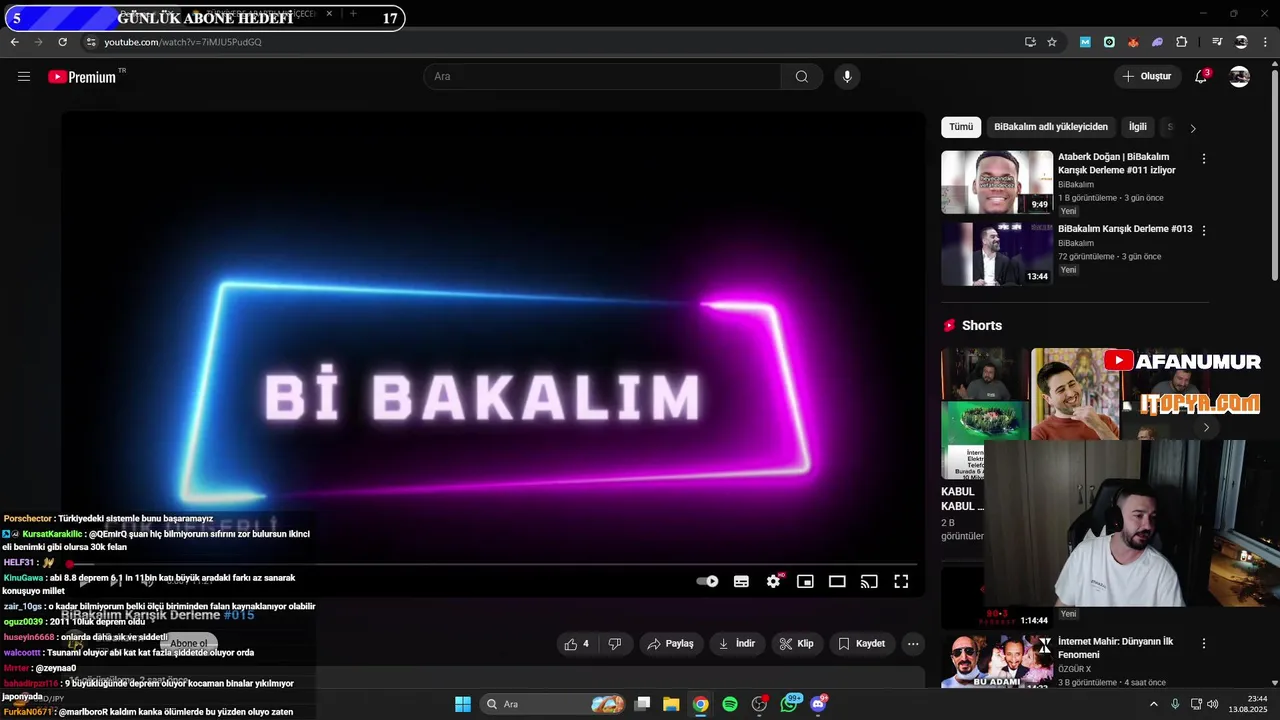Image resolution: width=1280 pixels, height=720 pixels.
Task: Show hidden system tray icons
Action: coord(1153,704)
